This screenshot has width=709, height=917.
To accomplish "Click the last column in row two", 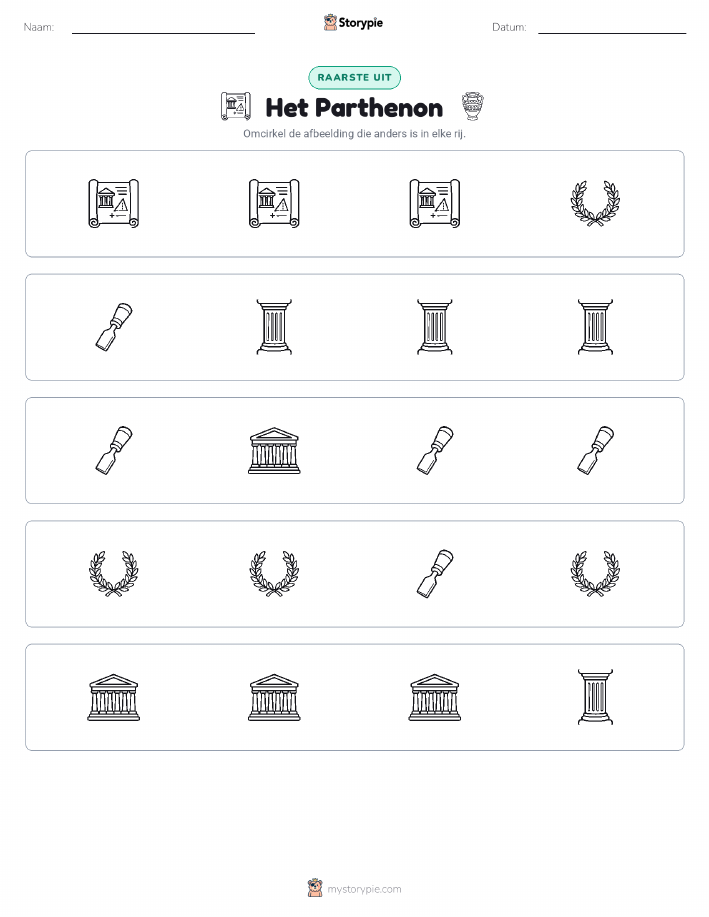I will click(x=595, y=327).
